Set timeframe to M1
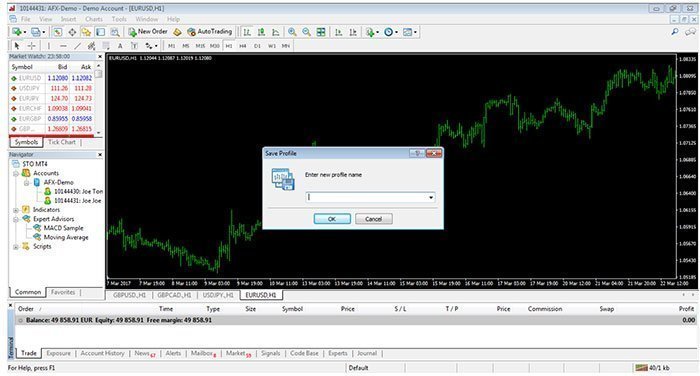 (171, 46)
